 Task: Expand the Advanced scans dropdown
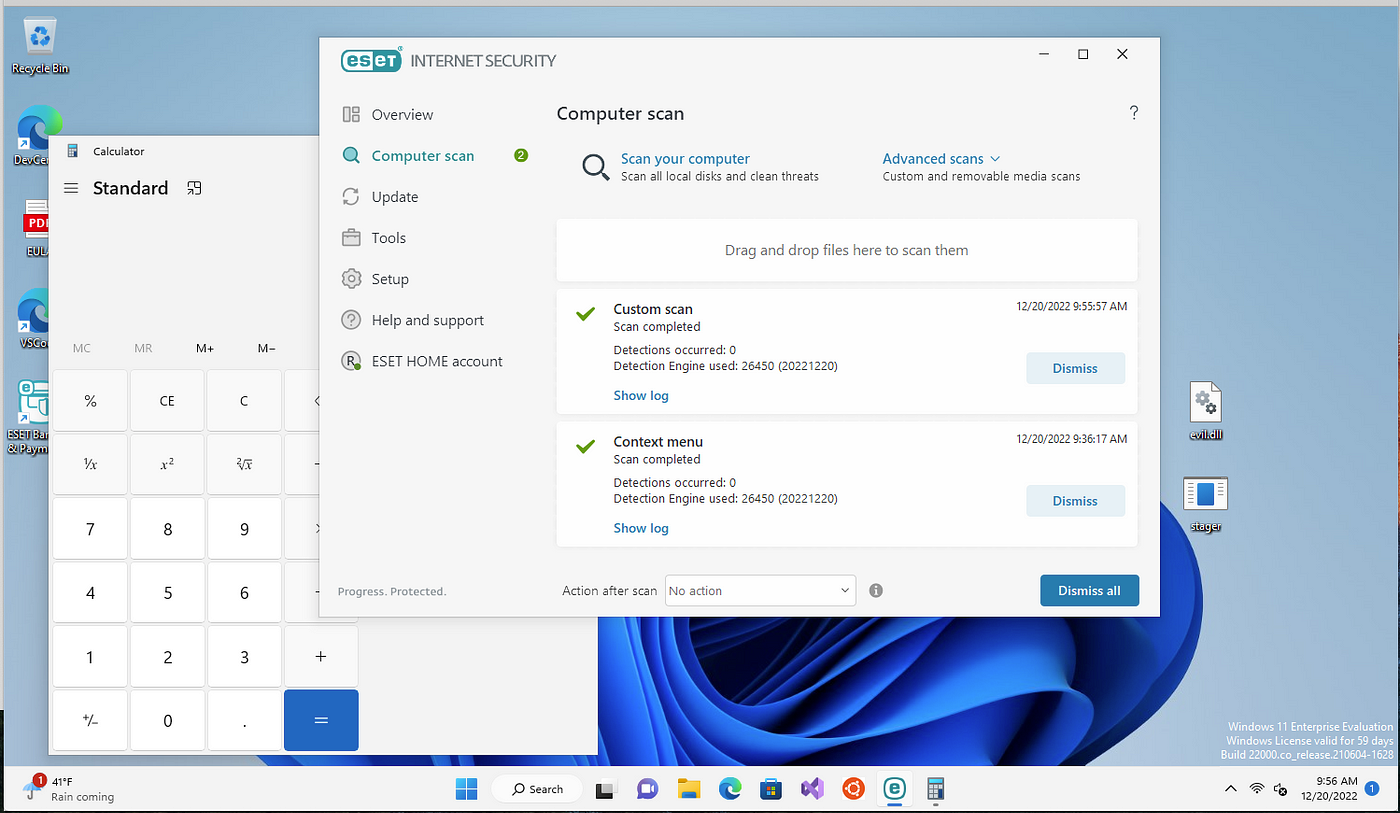pyautogui.click(x=941, y=159)
